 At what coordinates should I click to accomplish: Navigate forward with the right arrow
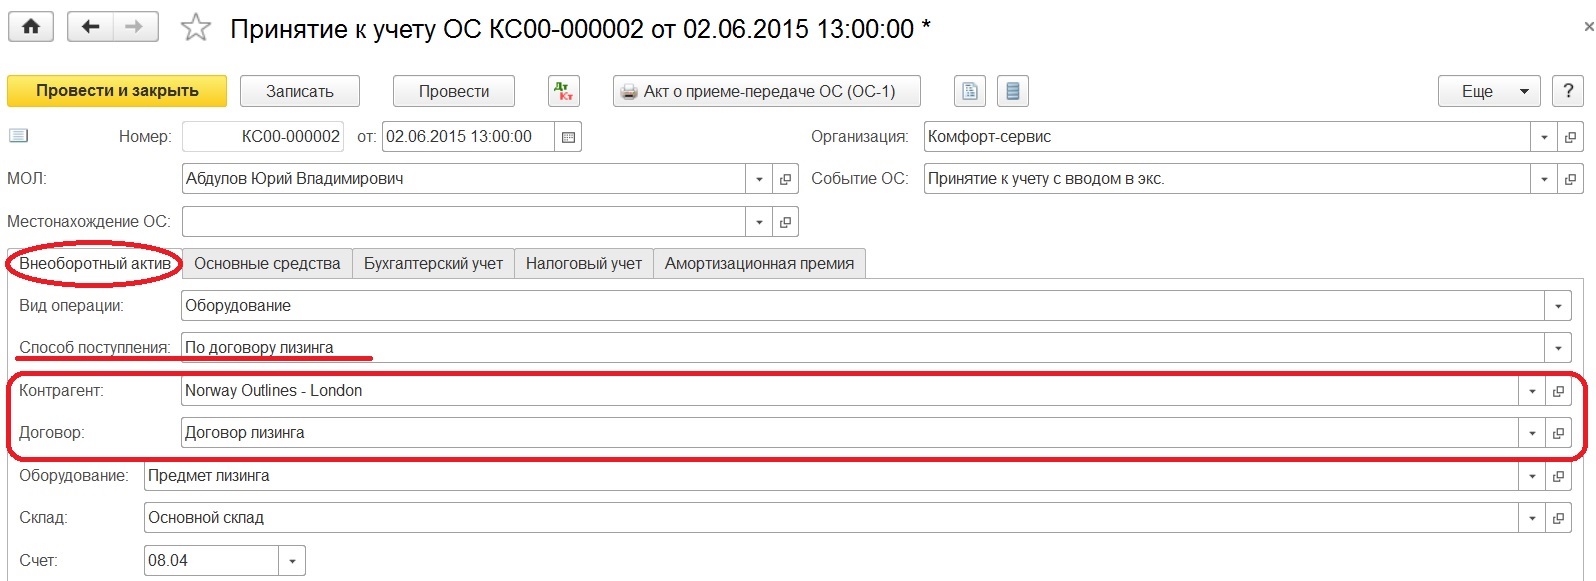[x=135, y=27]
